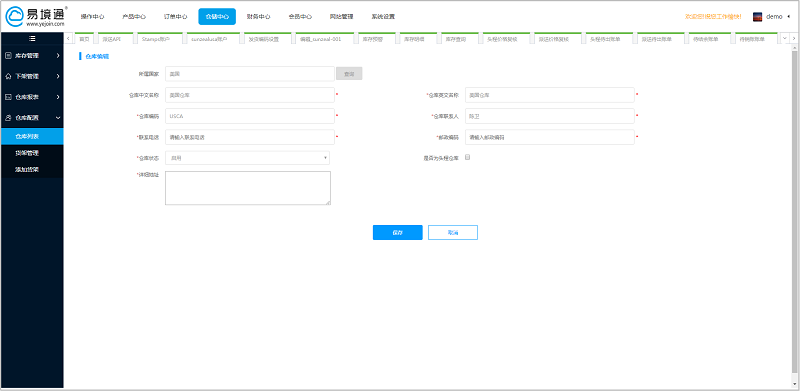Screen dimensions: 800x392
Task: Click the 库存管理 inventory icon in sidebar
Action: [8, 55]
